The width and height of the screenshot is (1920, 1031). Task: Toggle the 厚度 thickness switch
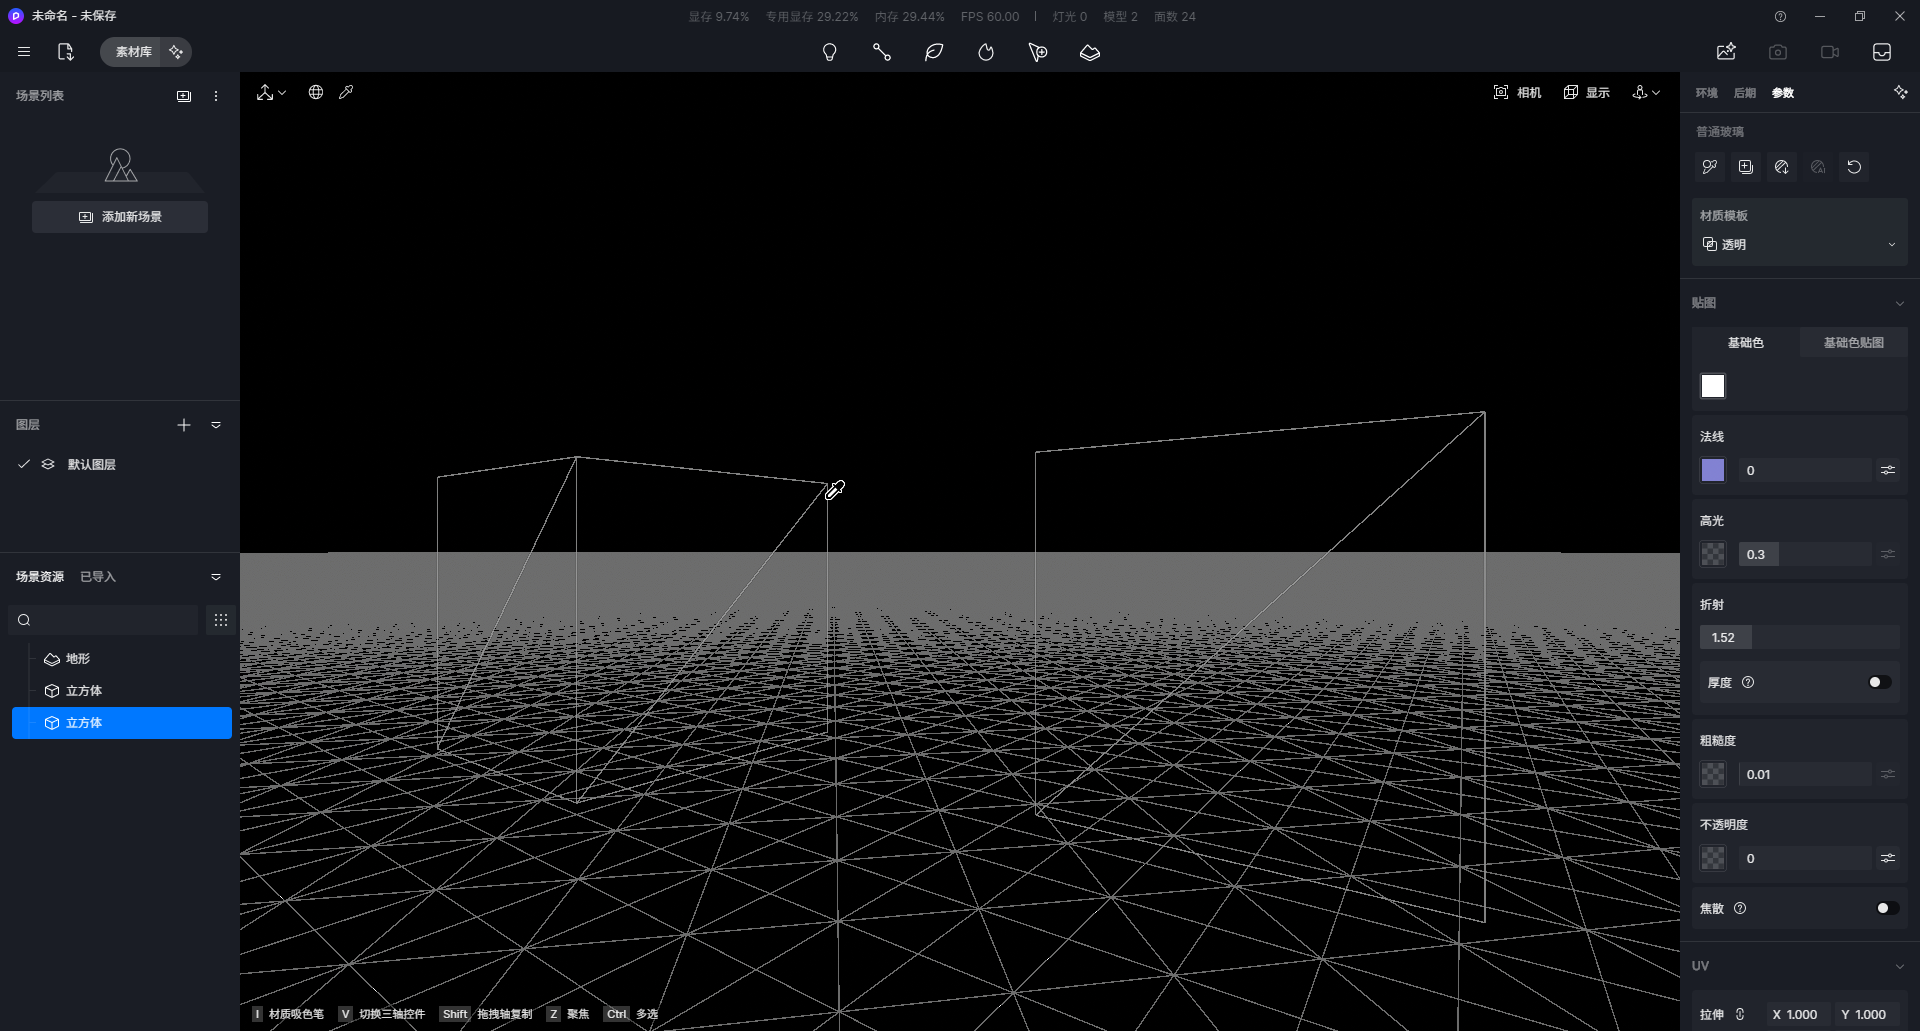pos(1879,682)
